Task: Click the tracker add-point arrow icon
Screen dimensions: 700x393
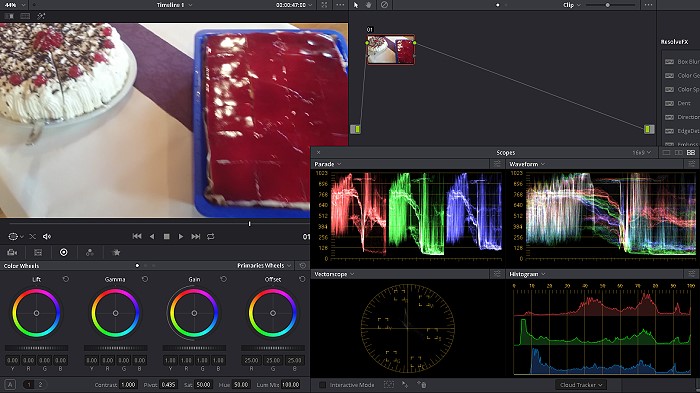Action: pos(405,385)
